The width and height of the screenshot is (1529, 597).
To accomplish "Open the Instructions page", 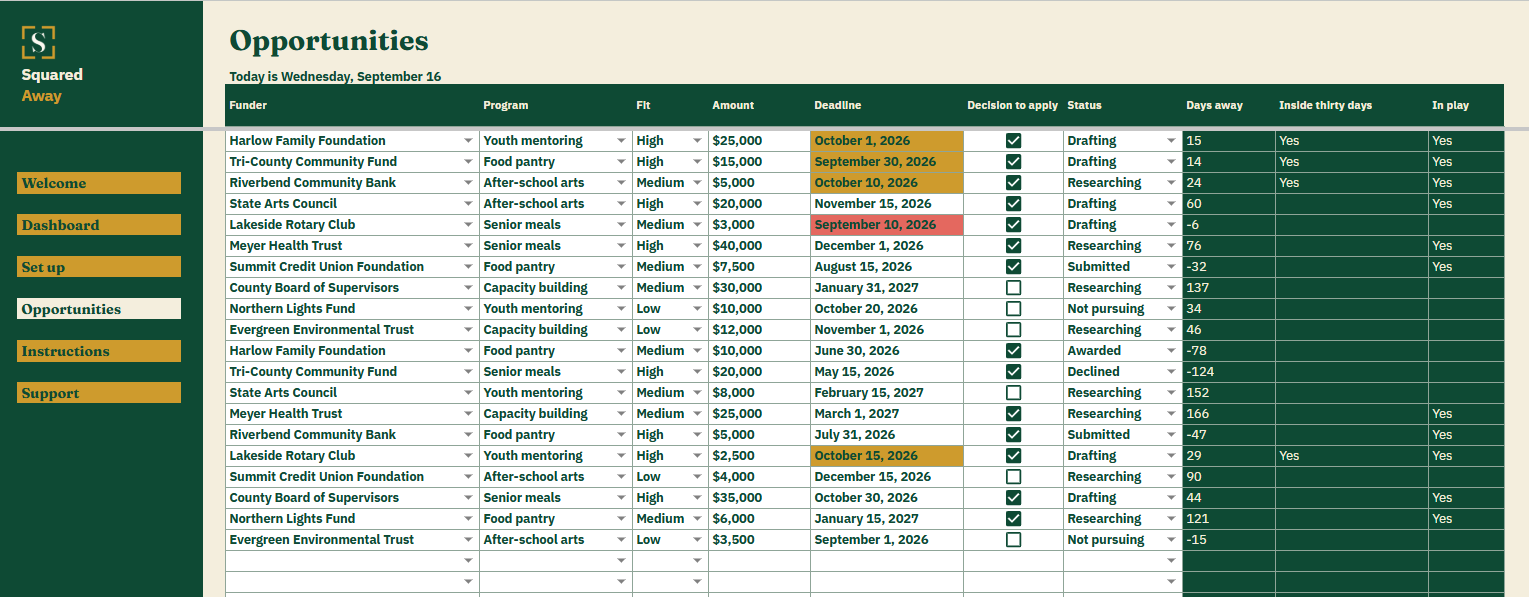I will point(99,351).
